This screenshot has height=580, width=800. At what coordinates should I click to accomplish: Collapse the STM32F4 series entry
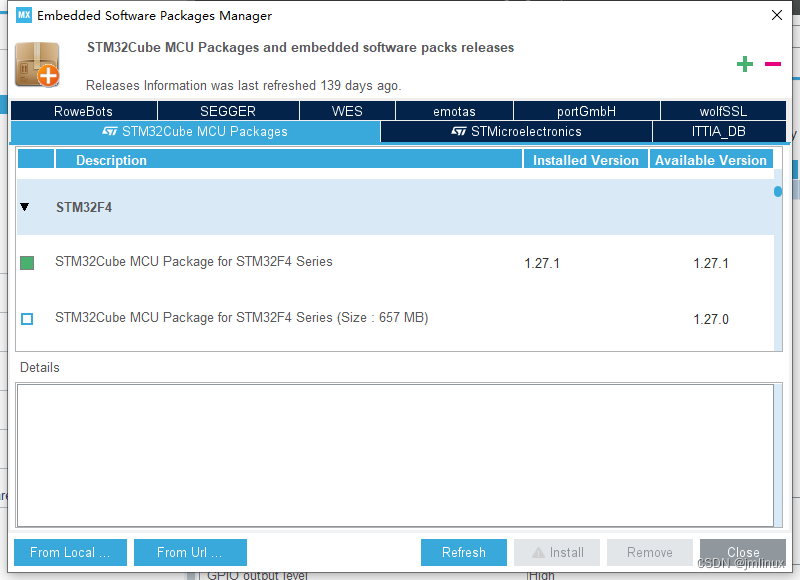[x=24, y=207]
